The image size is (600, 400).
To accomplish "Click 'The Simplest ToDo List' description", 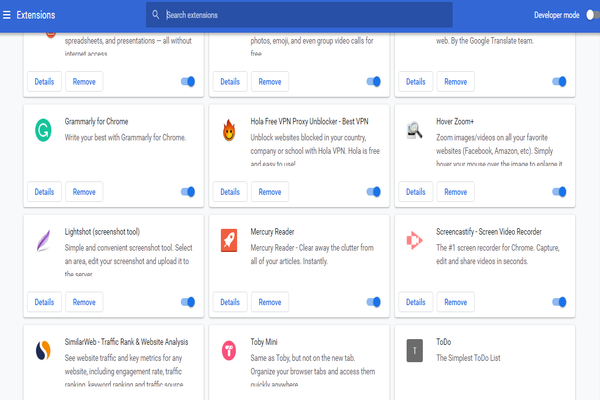I will 468,358.
